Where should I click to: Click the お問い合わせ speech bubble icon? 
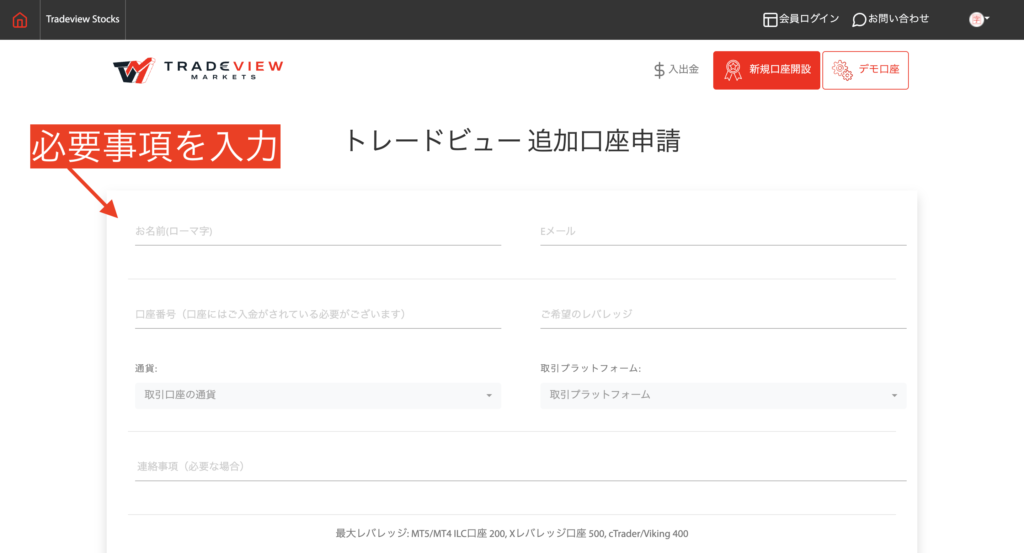tap(859, 20)
